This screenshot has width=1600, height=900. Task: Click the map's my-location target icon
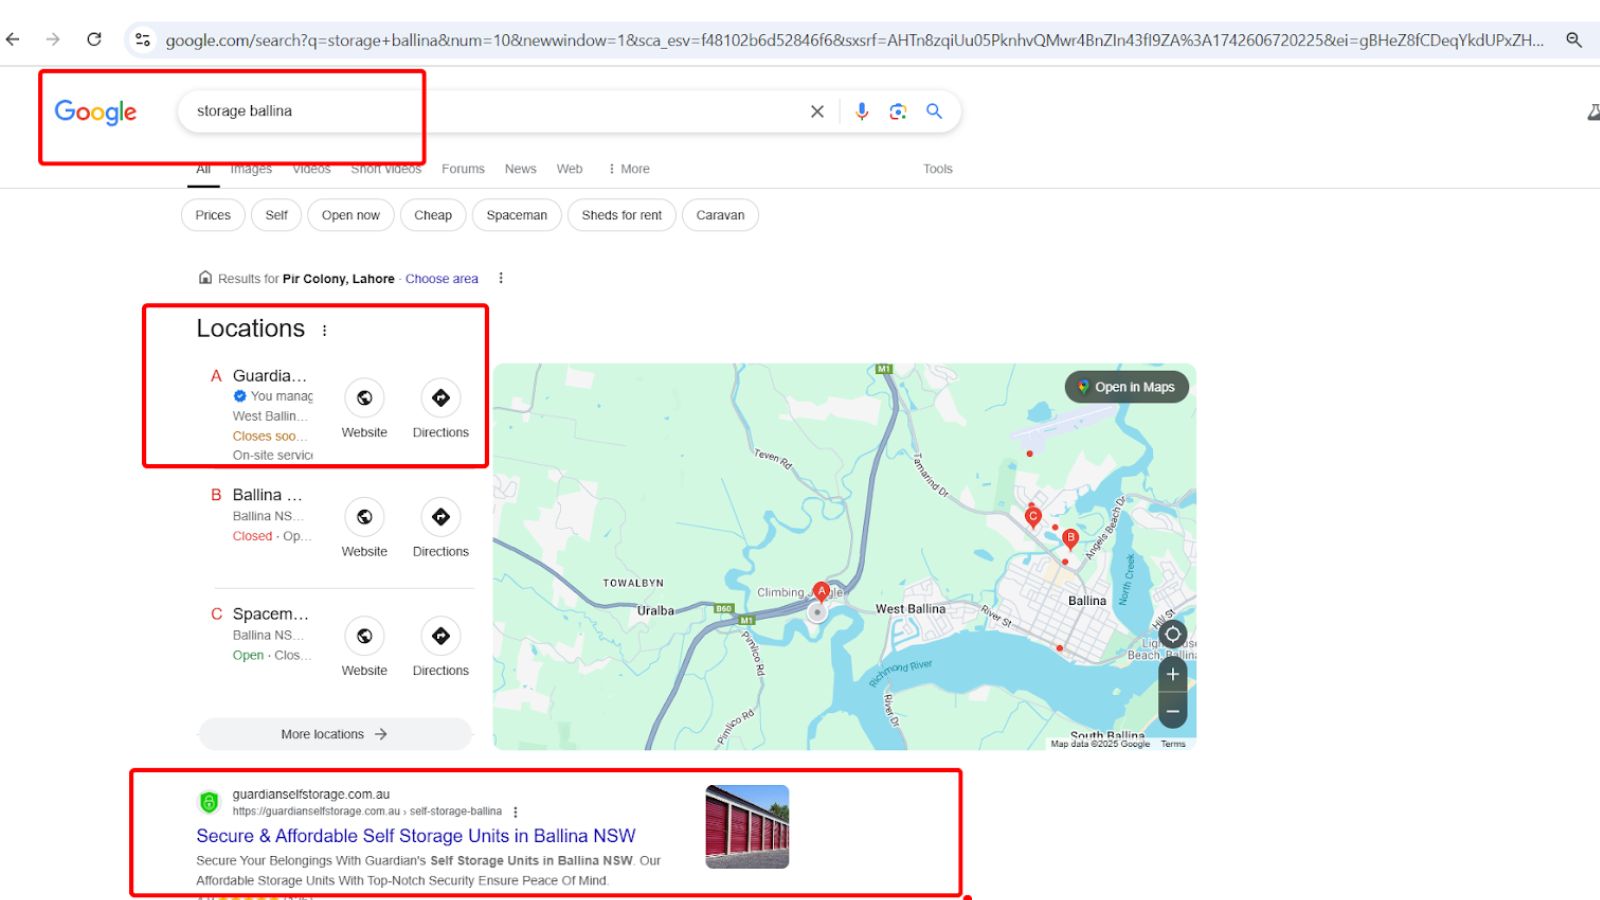click(1173, 634)
